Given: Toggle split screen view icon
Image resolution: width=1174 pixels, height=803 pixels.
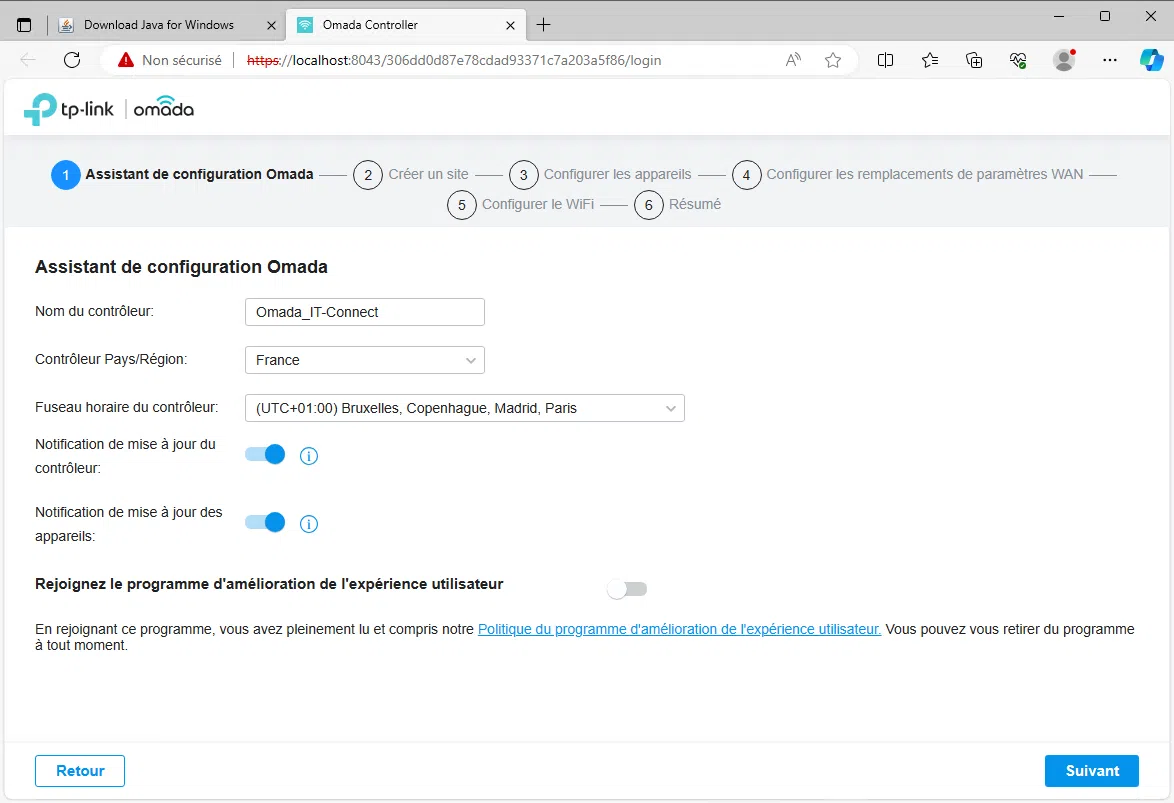Looking at the screenshot, I should click(885, 60).
